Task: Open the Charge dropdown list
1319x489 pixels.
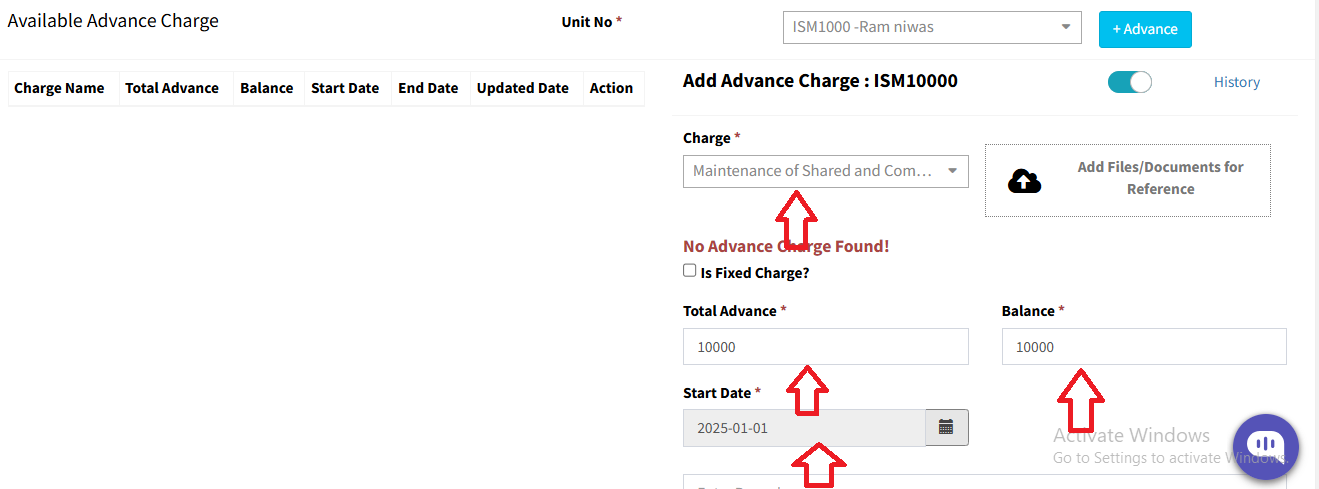Action: pyautogui.click(x=825, y=171)
